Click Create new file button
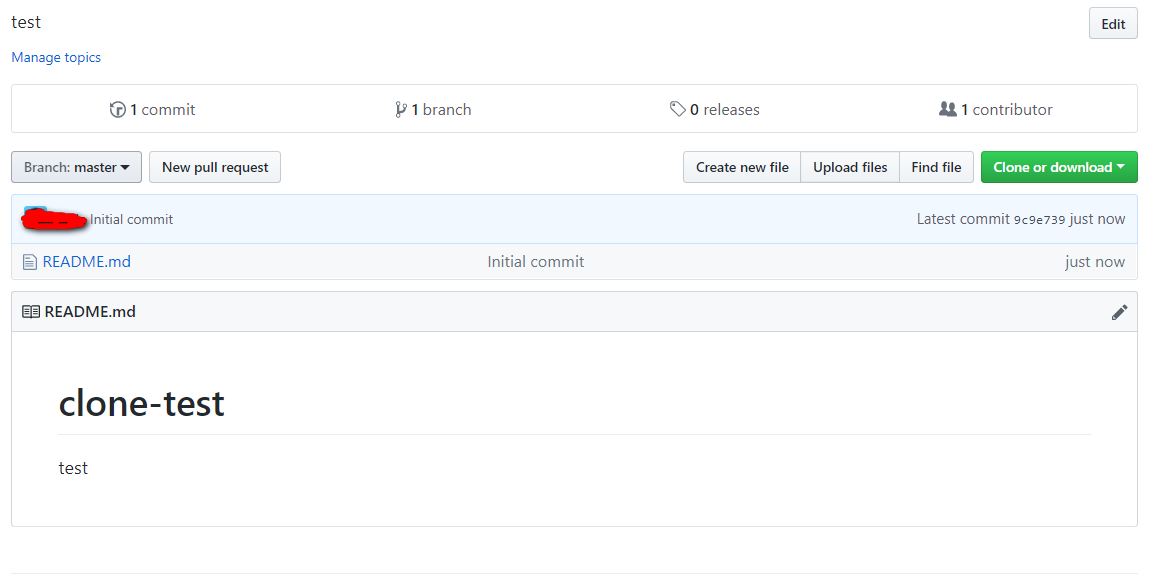The height and width of the screenshot is (585, 1163). [742, 168]
